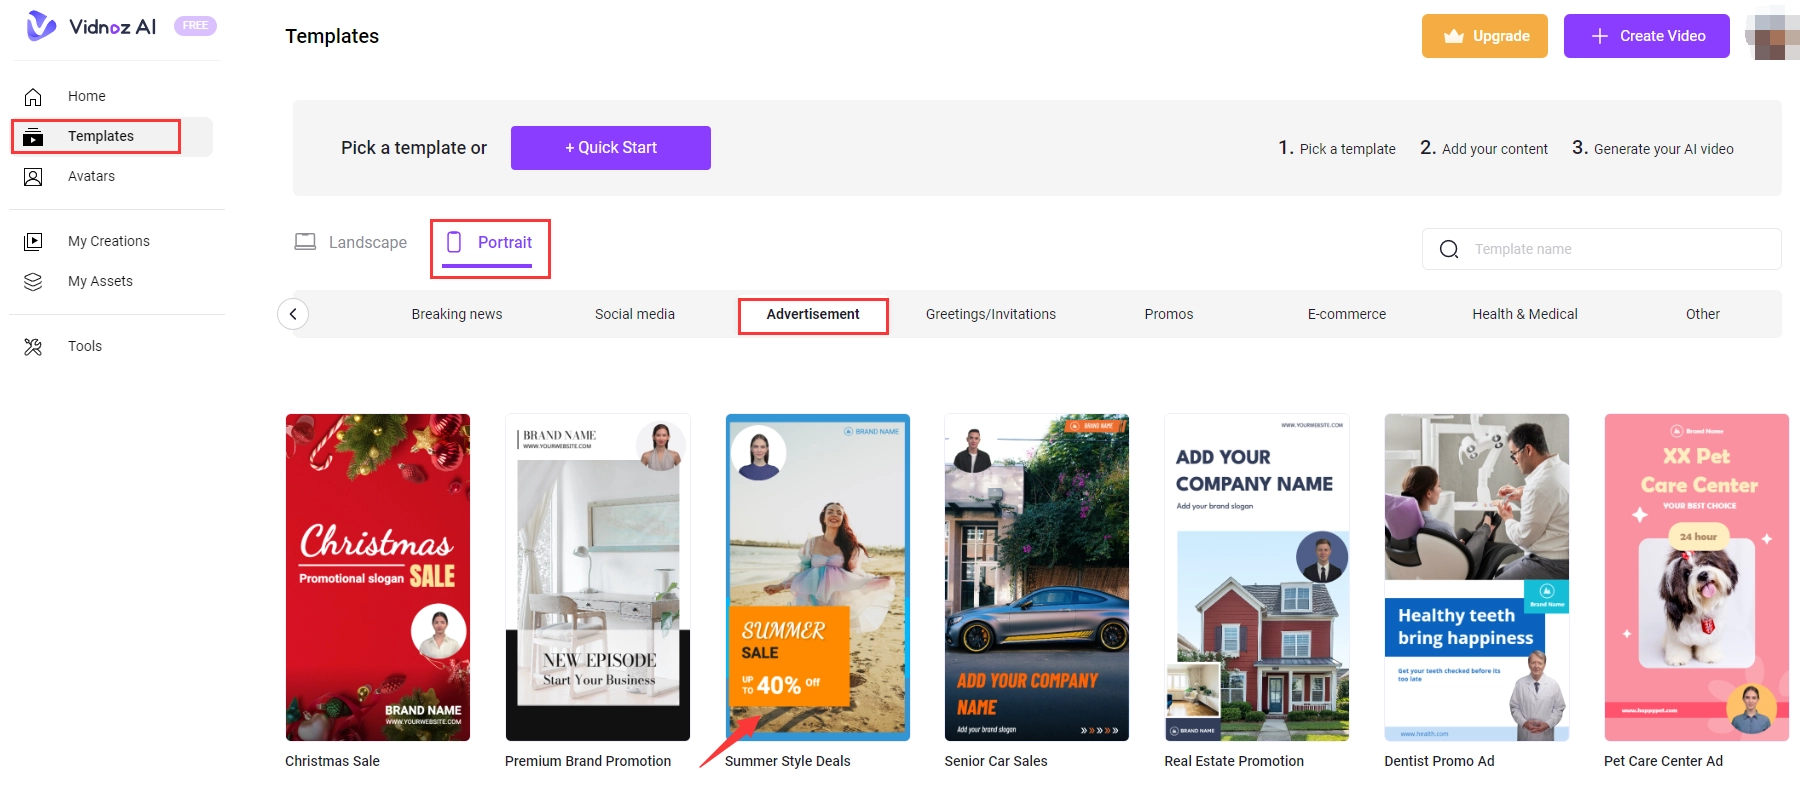Show the E-commerce template category
The height and width of the screenshot is (788, 1809).
[x=1346, y=315]
